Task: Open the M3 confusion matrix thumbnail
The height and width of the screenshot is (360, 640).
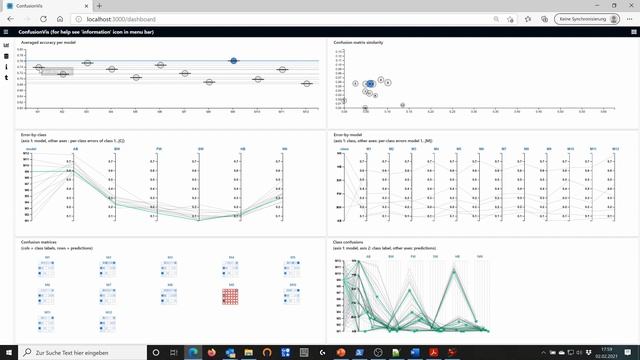Action: [x=169, y=268]
